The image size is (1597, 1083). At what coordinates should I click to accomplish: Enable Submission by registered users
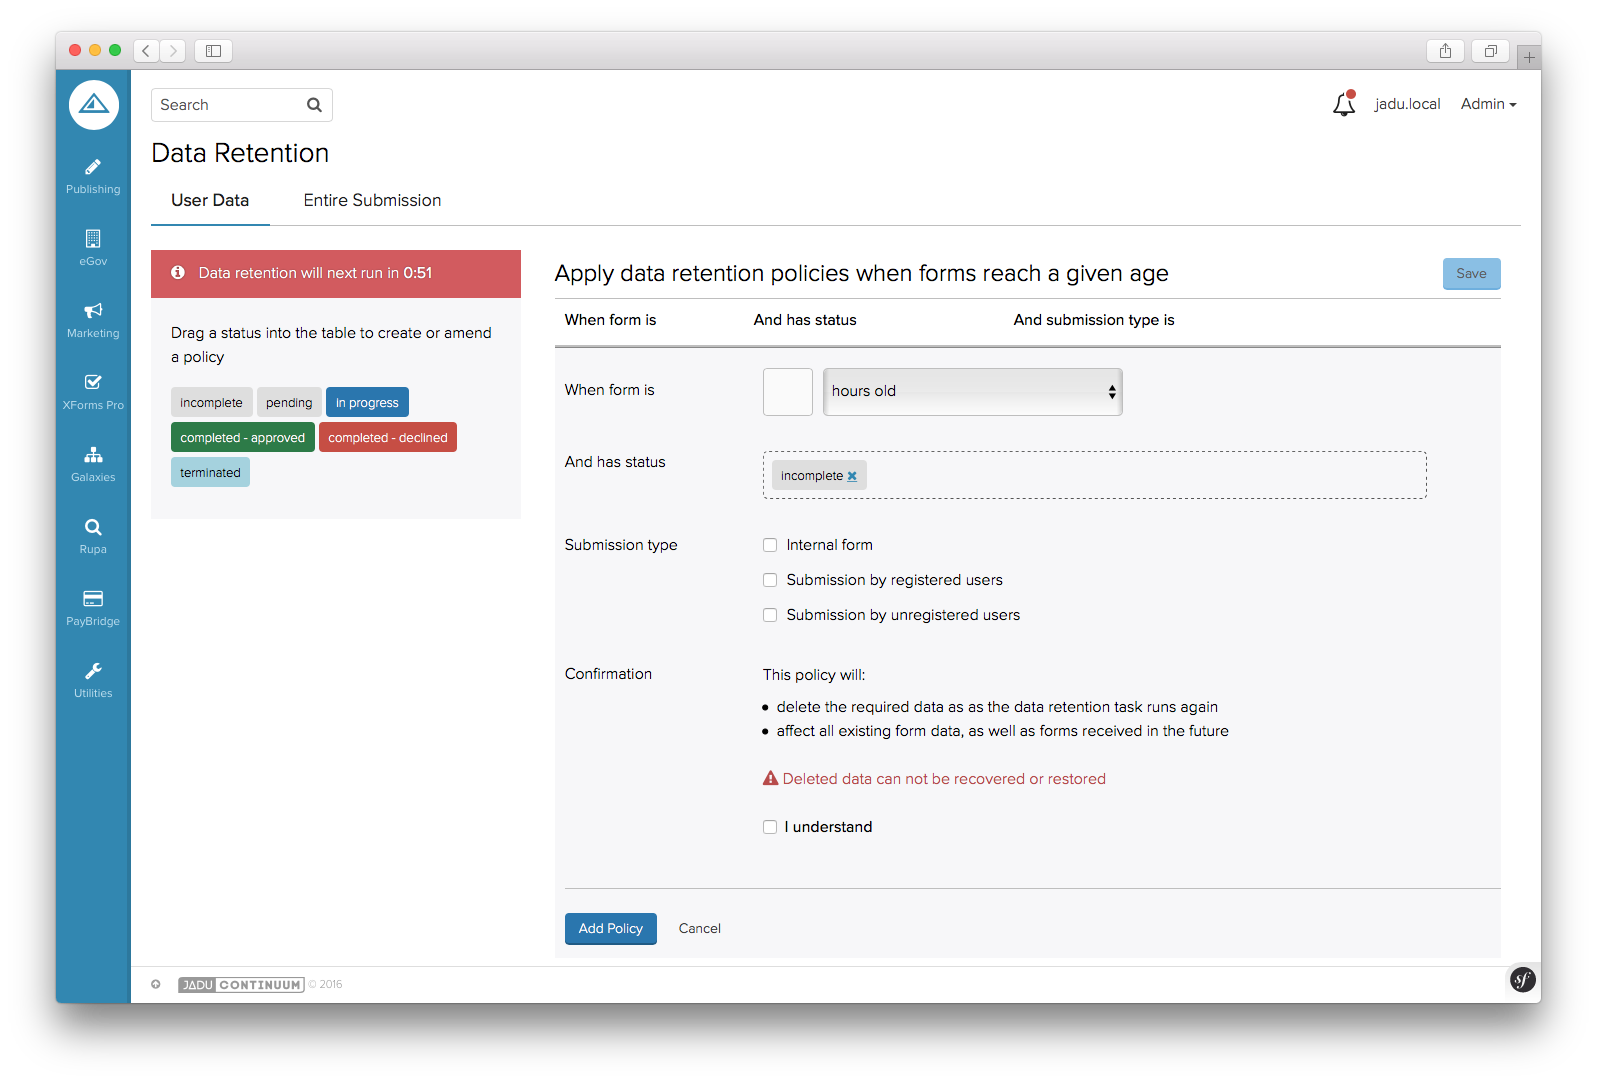[x=770, y=580]
